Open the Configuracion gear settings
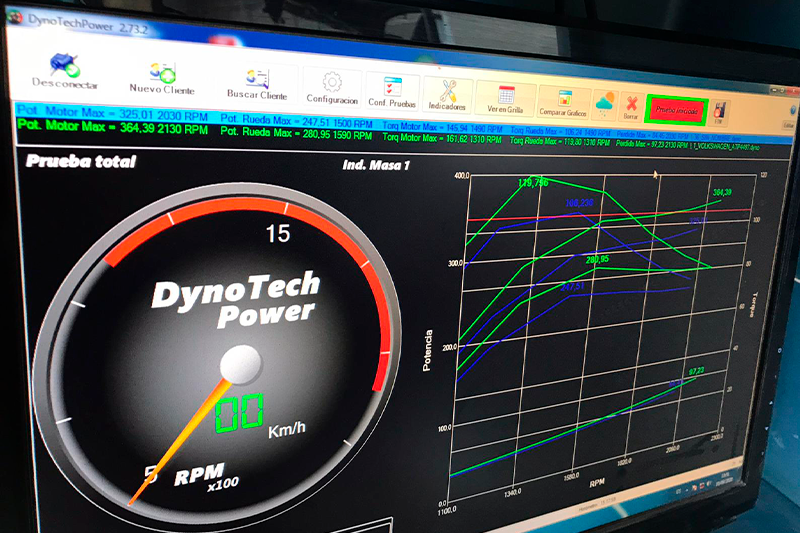This screenshot has width=800, height=533. 332,88
